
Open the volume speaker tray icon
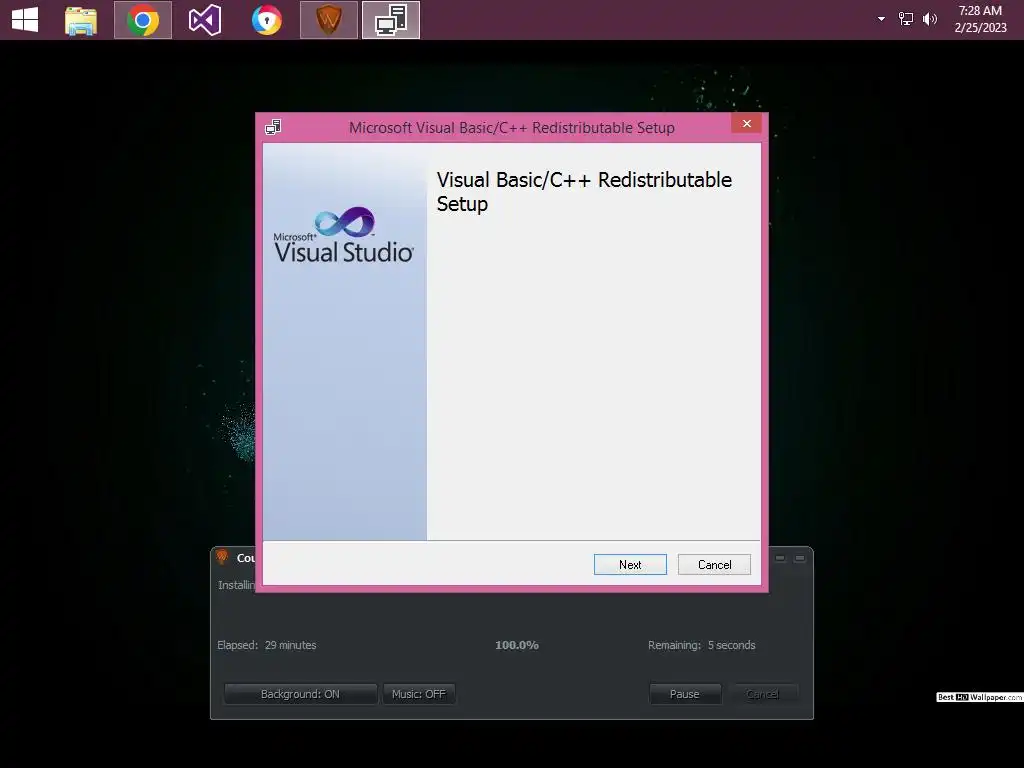pyautogui.click(x=929, y=19)
